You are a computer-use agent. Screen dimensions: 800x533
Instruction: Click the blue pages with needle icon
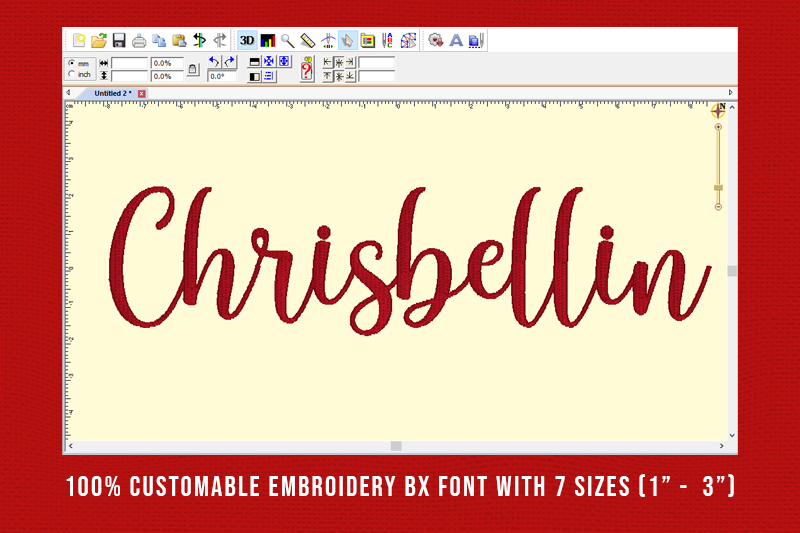click(476, 40)
